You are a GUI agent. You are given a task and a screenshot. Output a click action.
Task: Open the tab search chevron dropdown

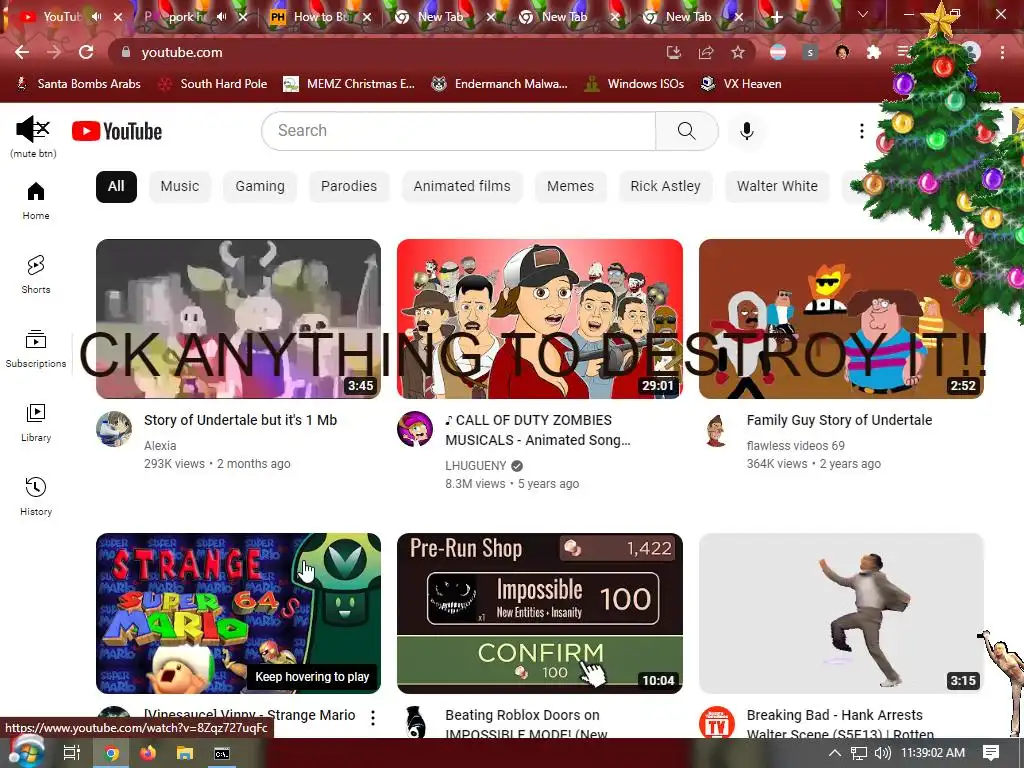[863, 14]
